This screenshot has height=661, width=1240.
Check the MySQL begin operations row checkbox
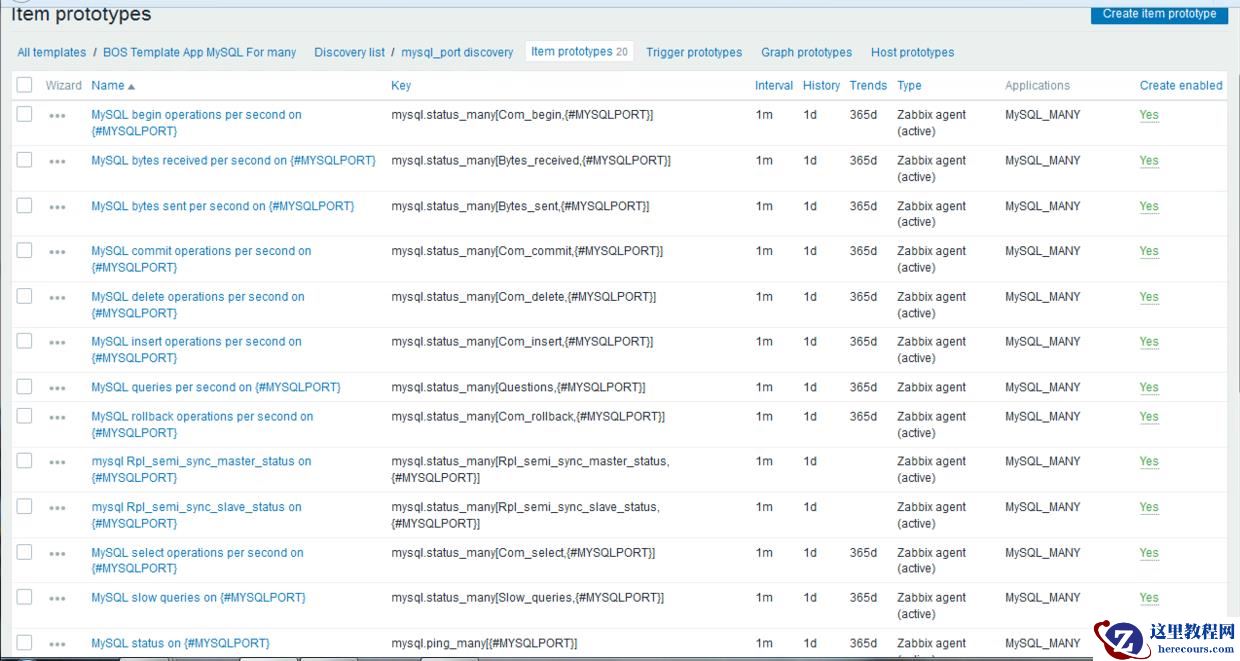[24, 114]
